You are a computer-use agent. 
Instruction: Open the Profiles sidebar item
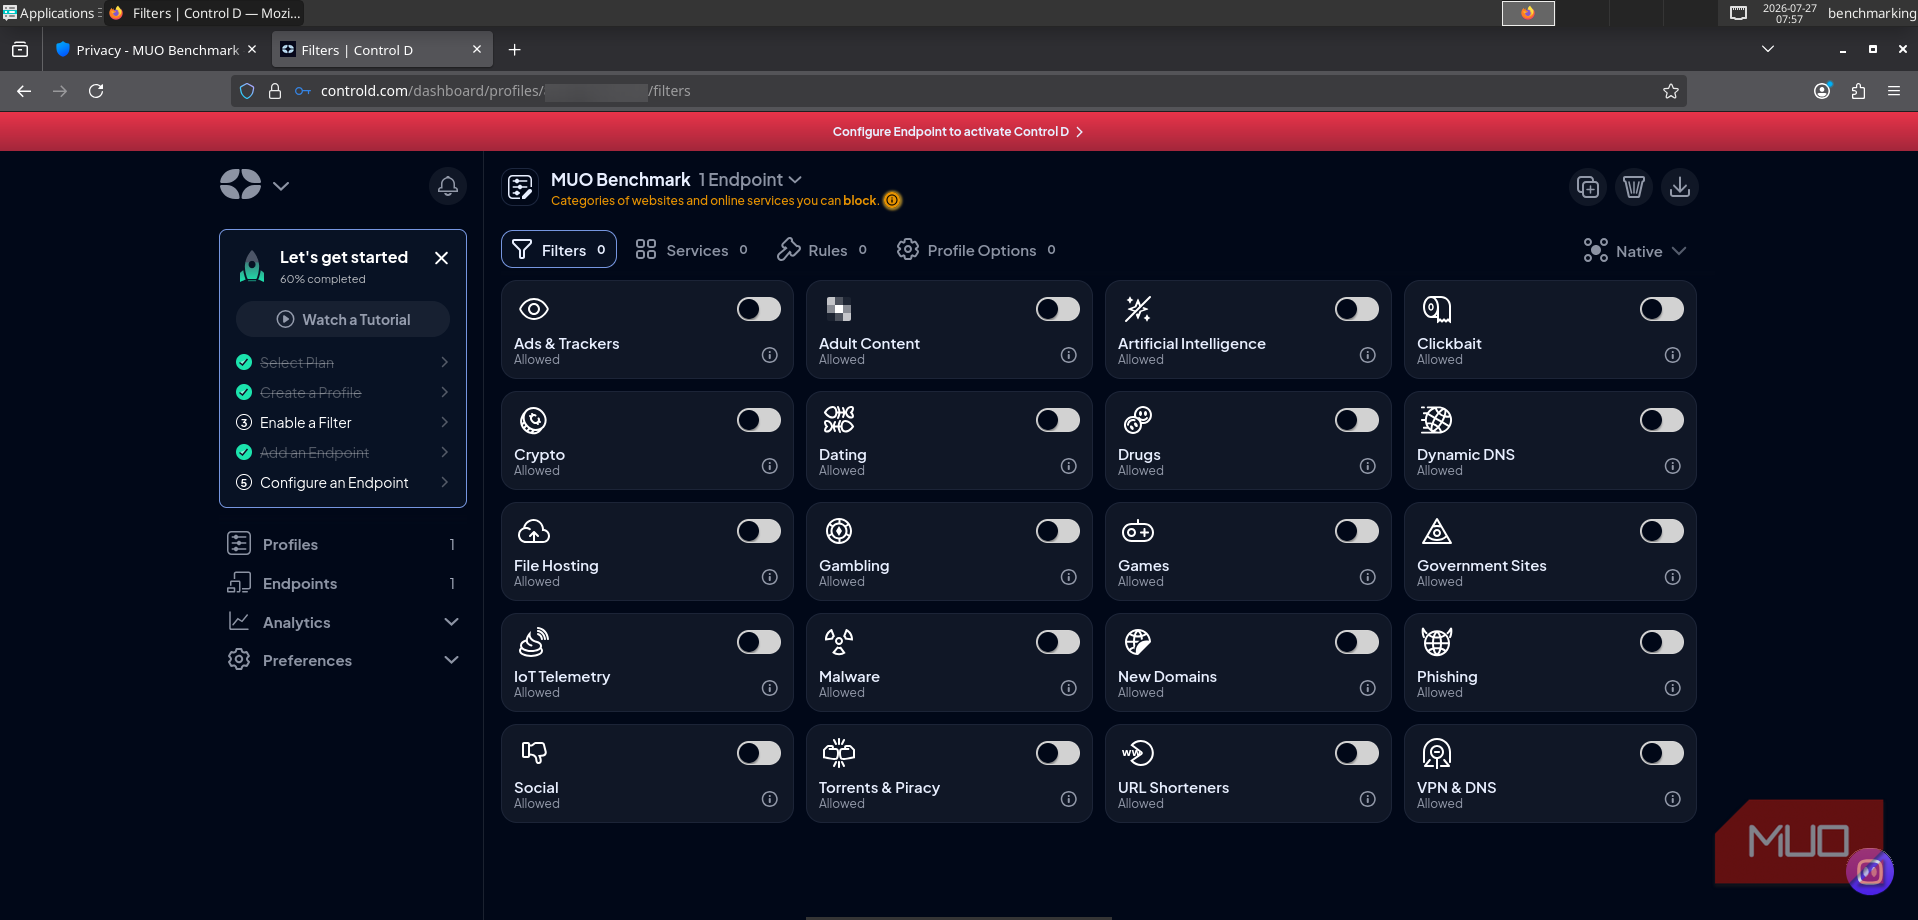coord(342,544)
